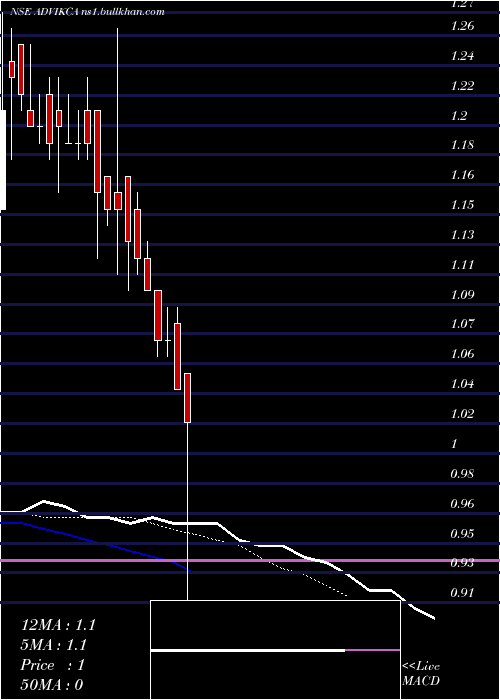Click the 5MA : 1.1 readout
This screenshot has height=700, width=500.
[x=54, y=645]
